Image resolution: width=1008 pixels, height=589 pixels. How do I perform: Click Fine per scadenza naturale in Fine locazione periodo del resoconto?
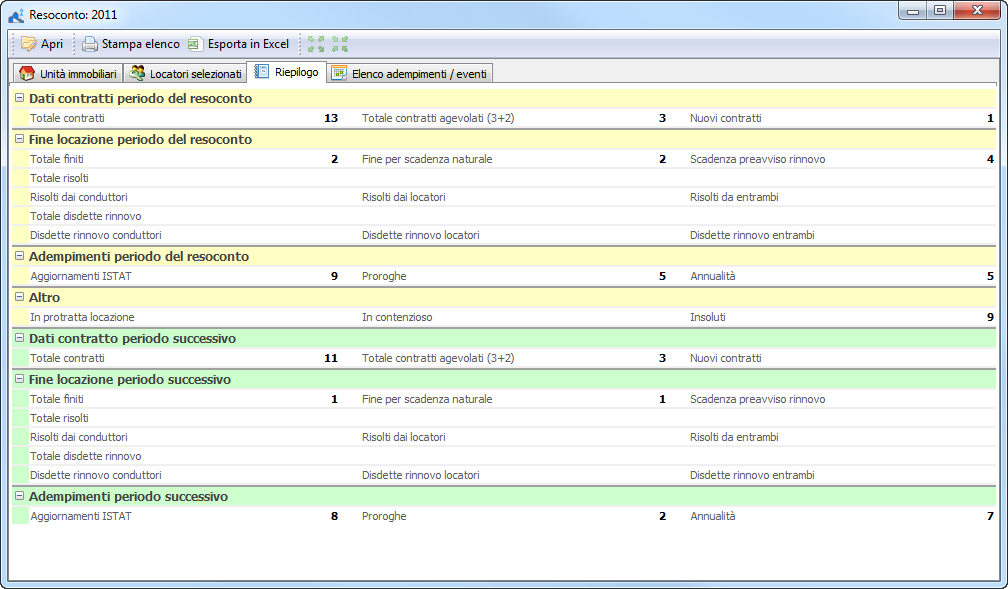pyautogui.click(x=427, y=159)
